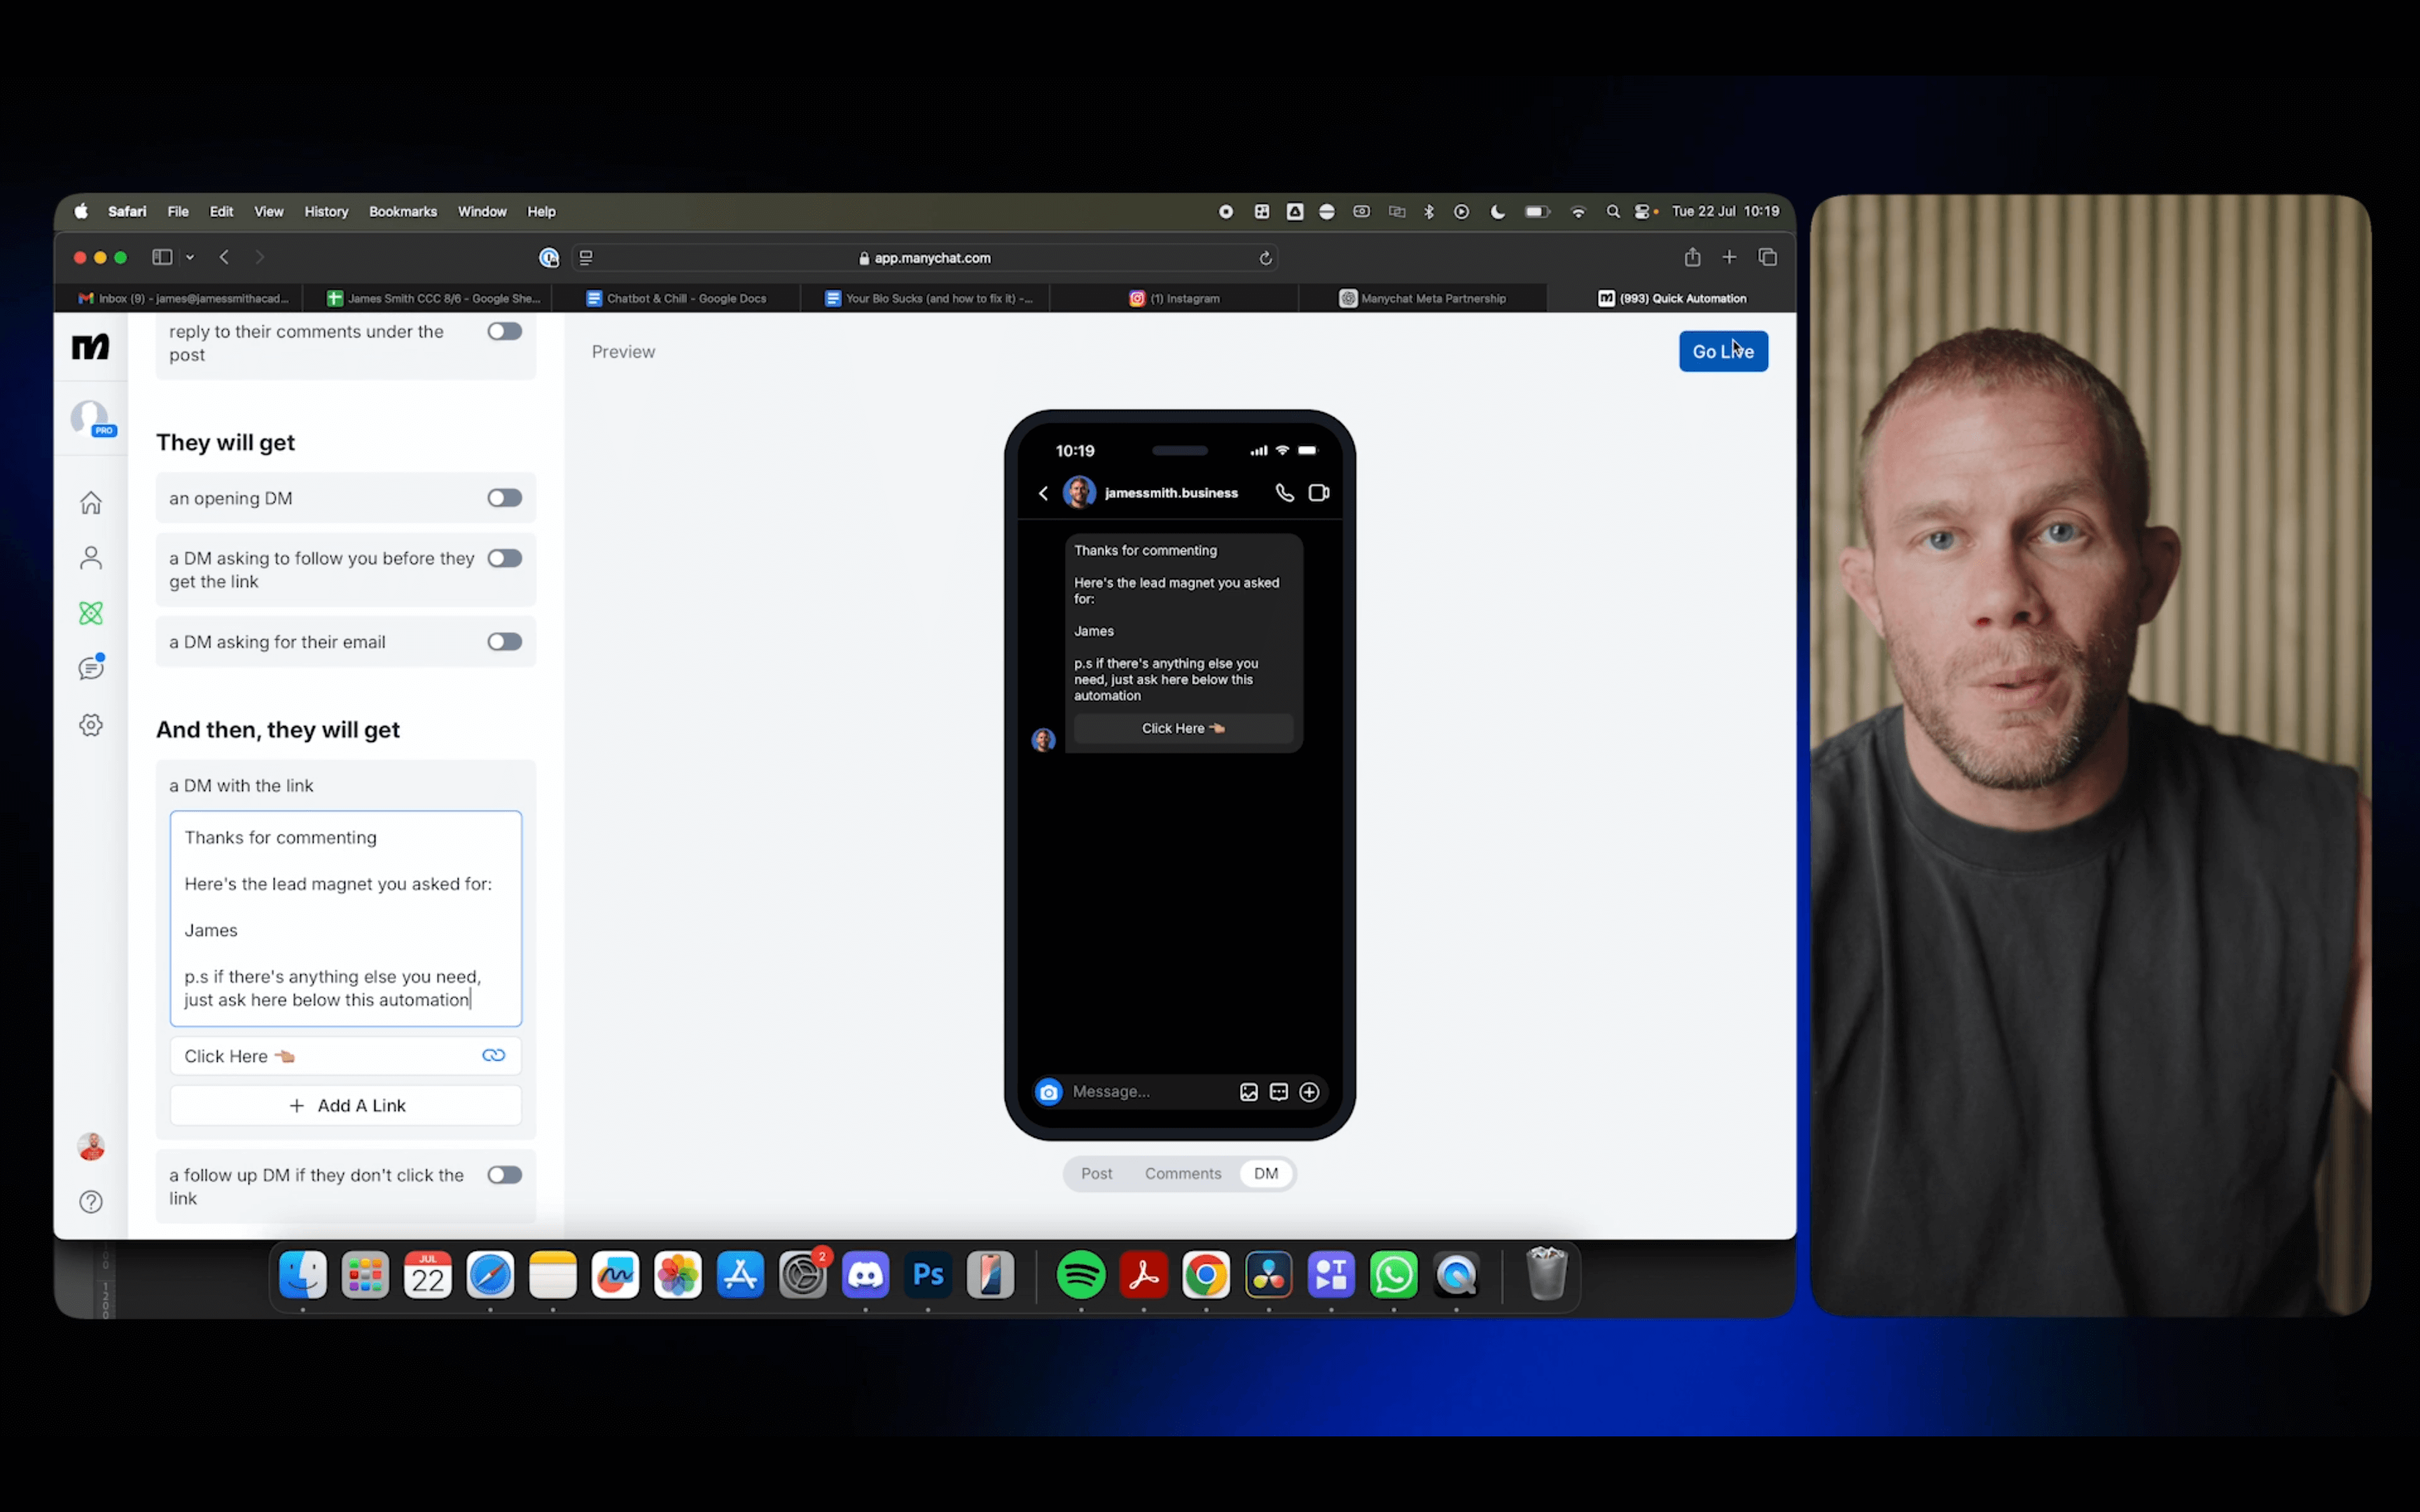Click the Help question mark icon
This screenshot has width=2420, height=1512.
[91, 1202]
